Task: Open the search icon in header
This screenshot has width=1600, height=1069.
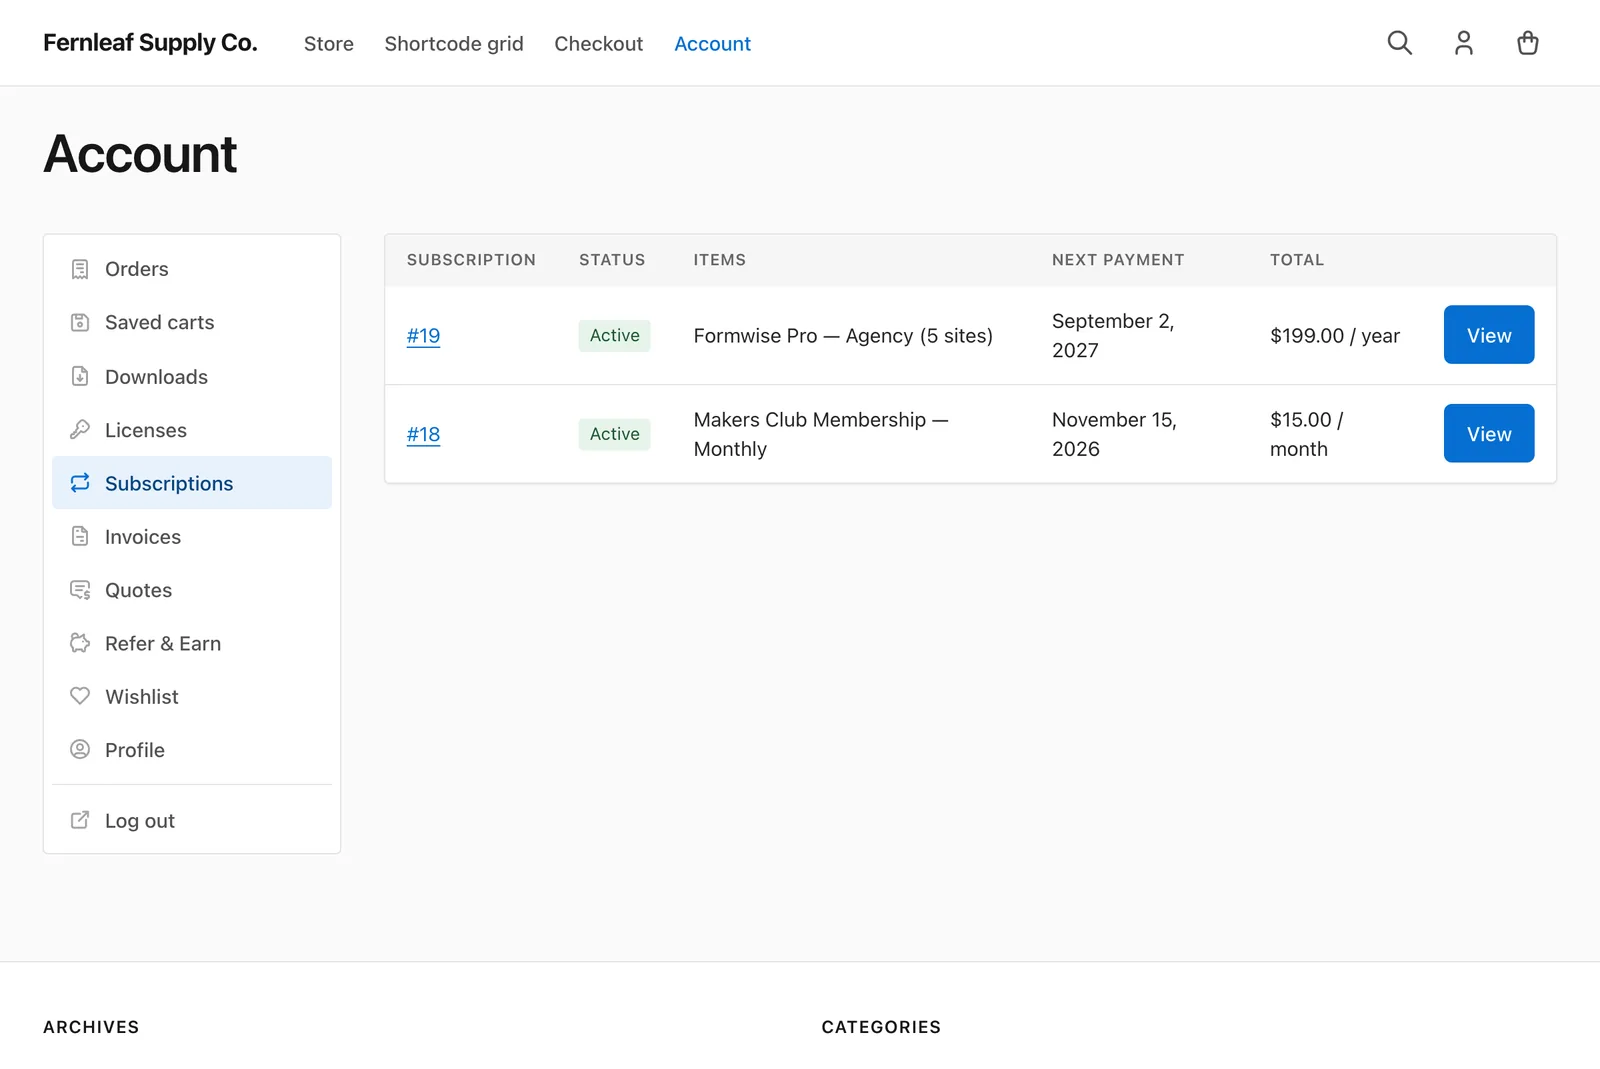Action: [x=1399, y=43]
